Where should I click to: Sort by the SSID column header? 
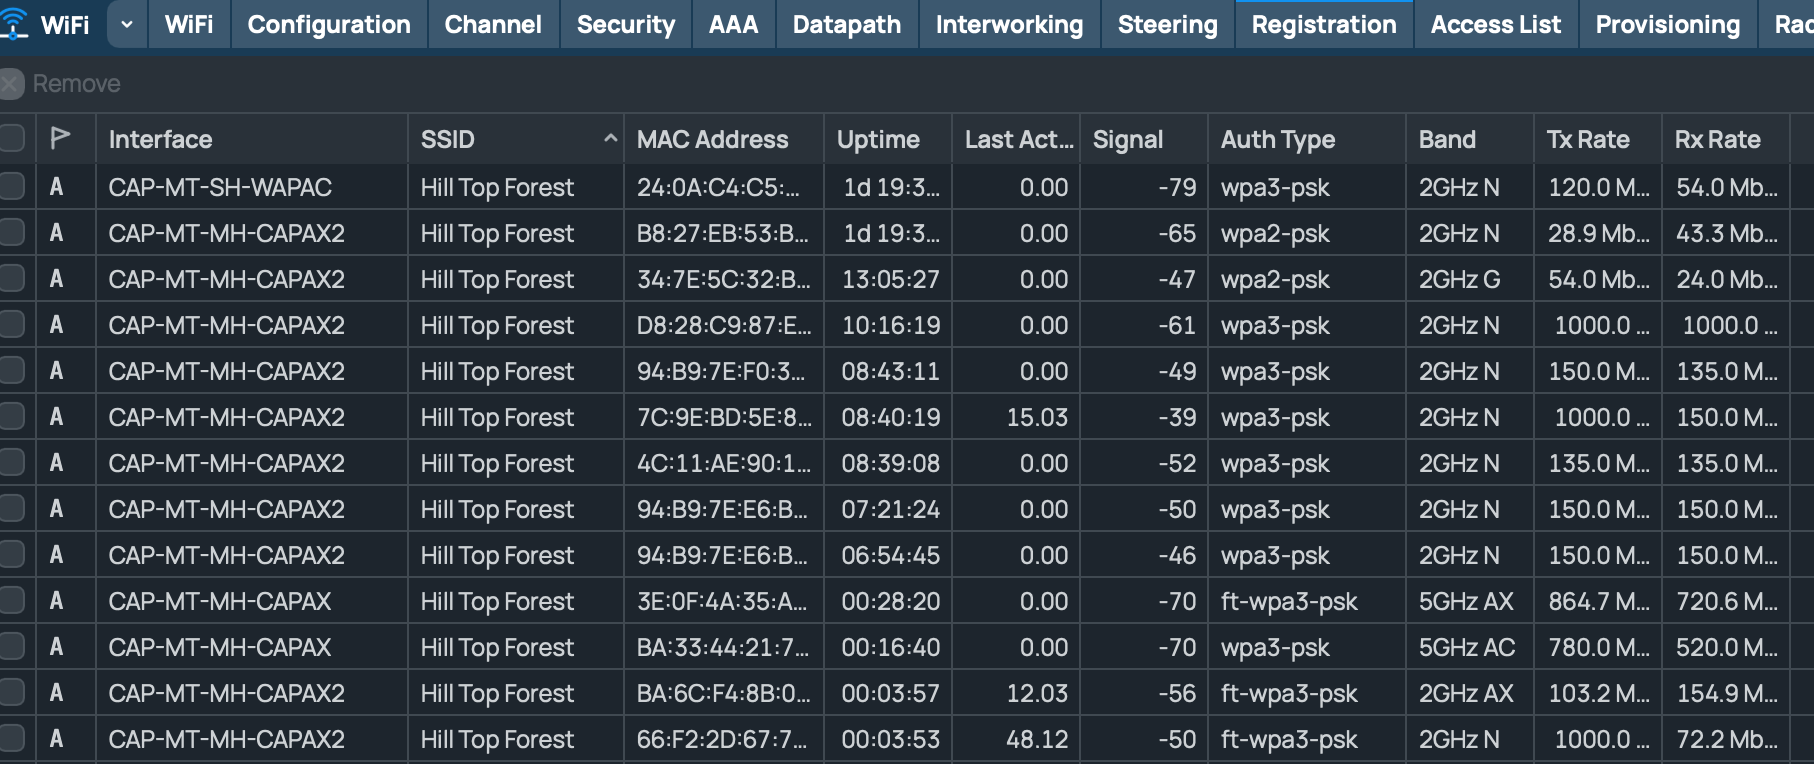point(516,139)
